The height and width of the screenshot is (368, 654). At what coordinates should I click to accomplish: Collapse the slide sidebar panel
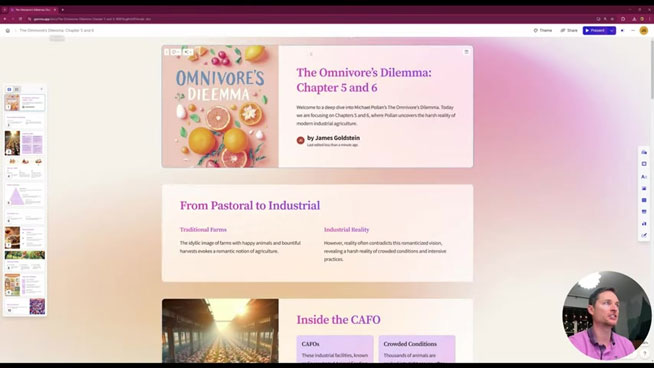(x=41, y=89)
